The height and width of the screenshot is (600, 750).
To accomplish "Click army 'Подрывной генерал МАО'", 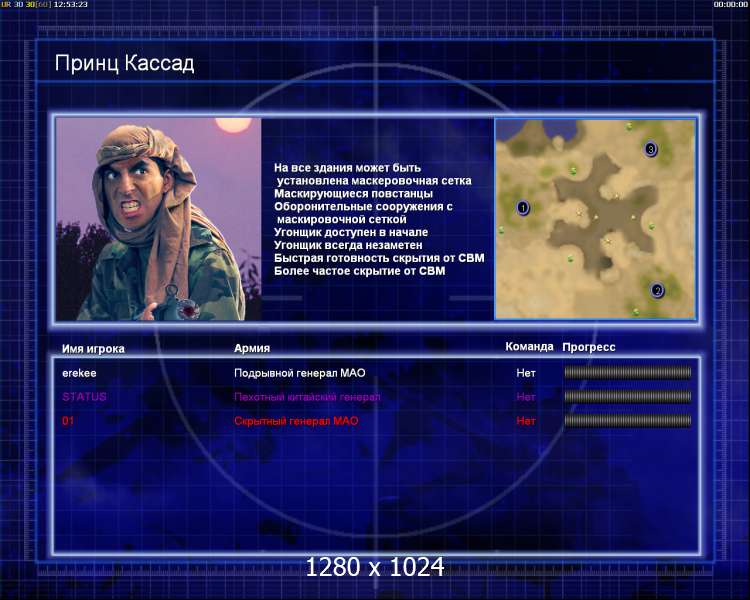I will pos(300,373).
